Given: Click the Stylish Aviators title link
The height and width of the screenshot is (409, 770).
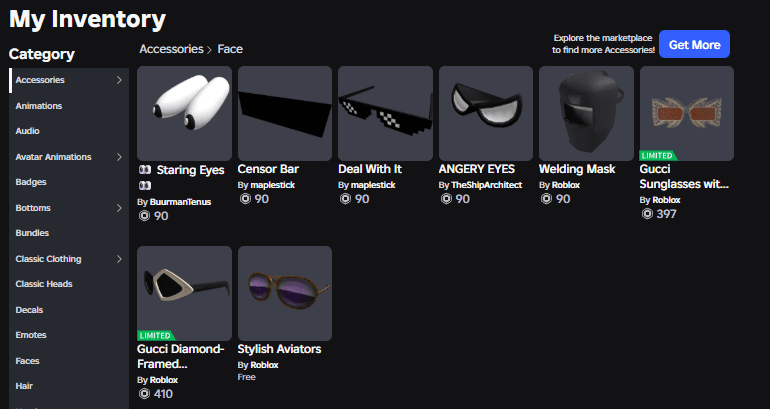Looking at the screenshot, I should (x=279, y=349).
